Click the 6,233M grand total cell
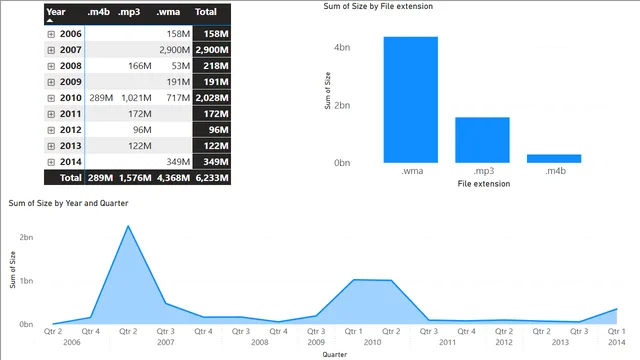Viewport: 640px width, 360px height. pos(212,178)
